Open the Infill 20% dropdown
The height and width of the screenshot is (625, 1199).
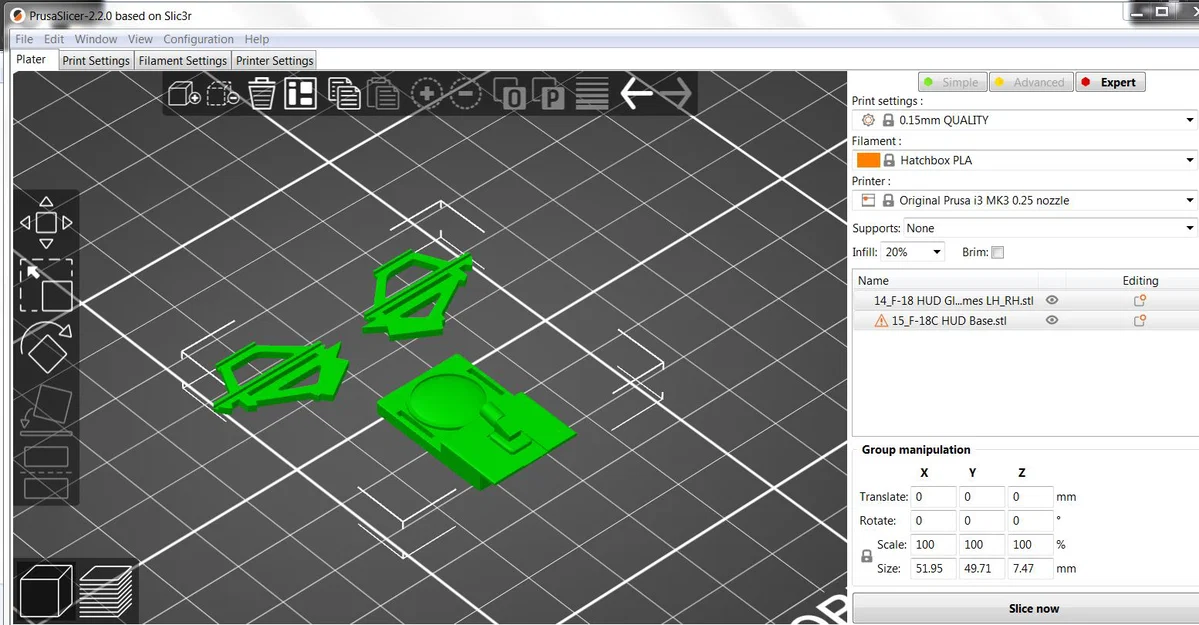click(914, 252)
